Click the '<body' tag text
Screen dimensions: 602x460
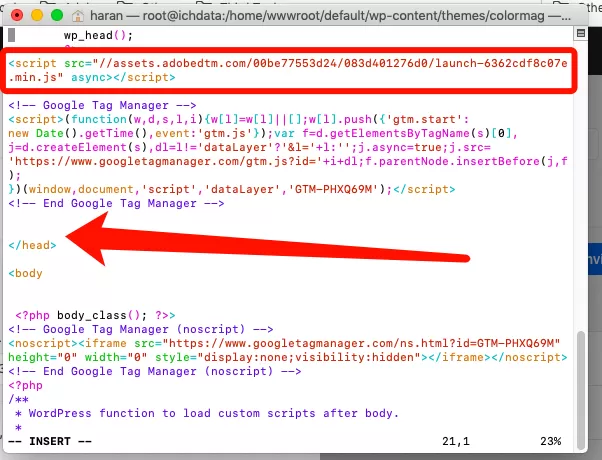25,273
